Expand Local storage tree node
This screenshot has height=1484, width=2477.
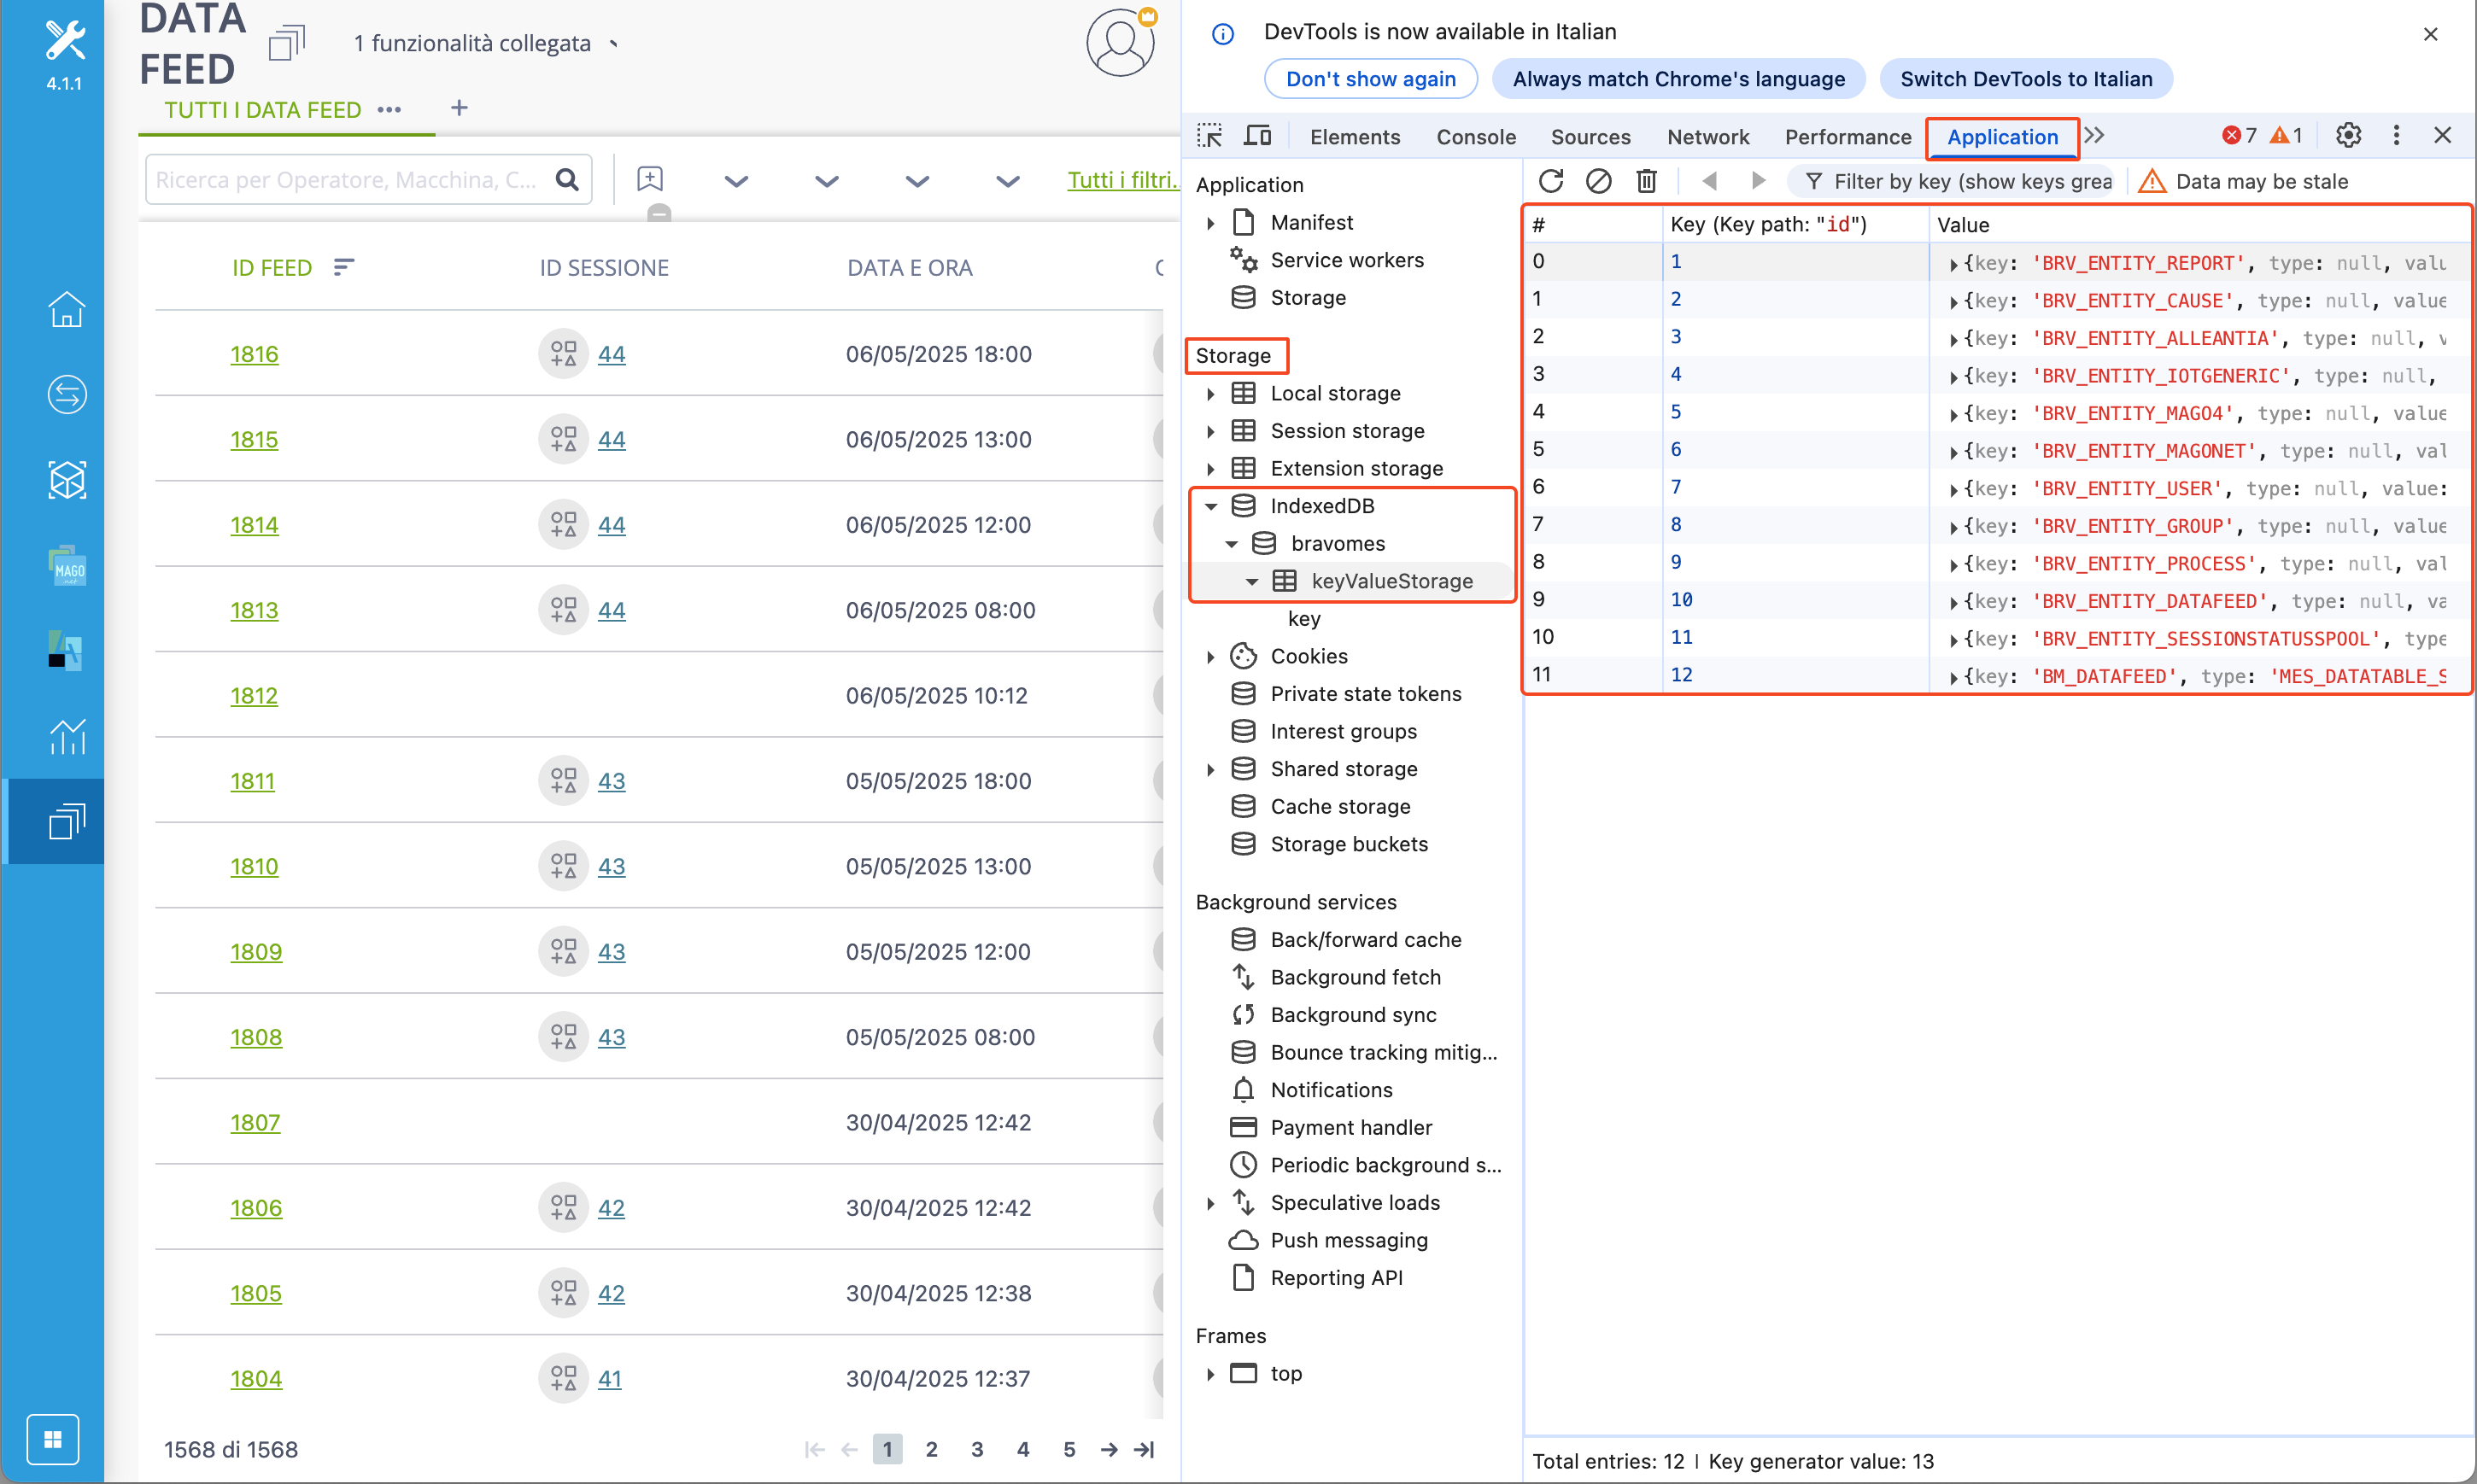click(x=1210, y=393)
